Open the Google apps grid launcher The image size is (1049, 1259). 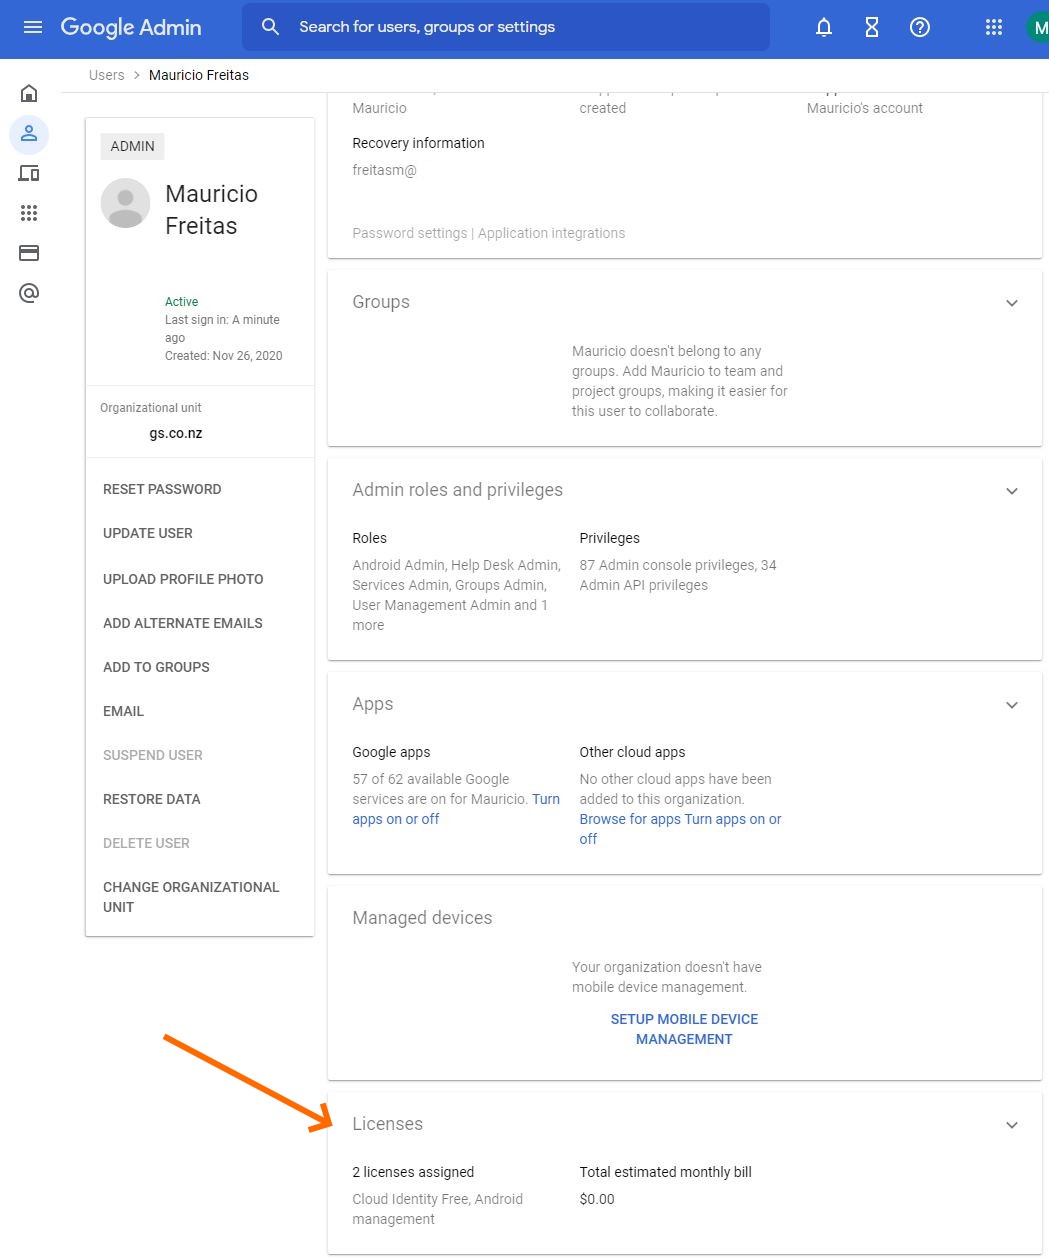click(994, 27)
